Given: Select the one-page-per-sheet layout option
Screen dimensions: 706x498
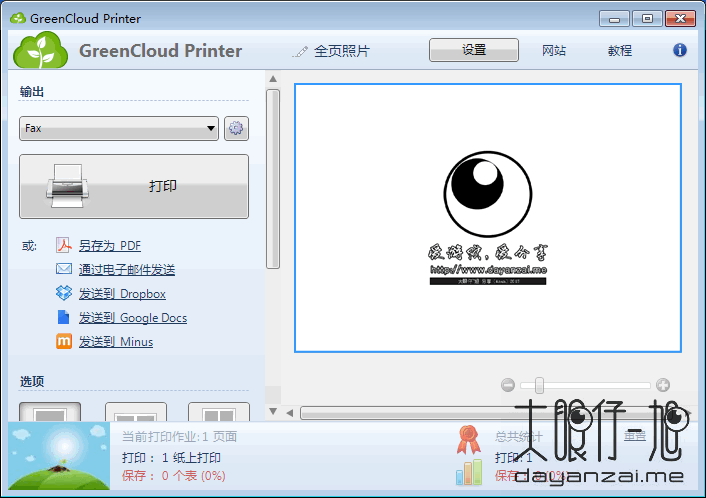Looking at the screenshot, I should point(50,412).
